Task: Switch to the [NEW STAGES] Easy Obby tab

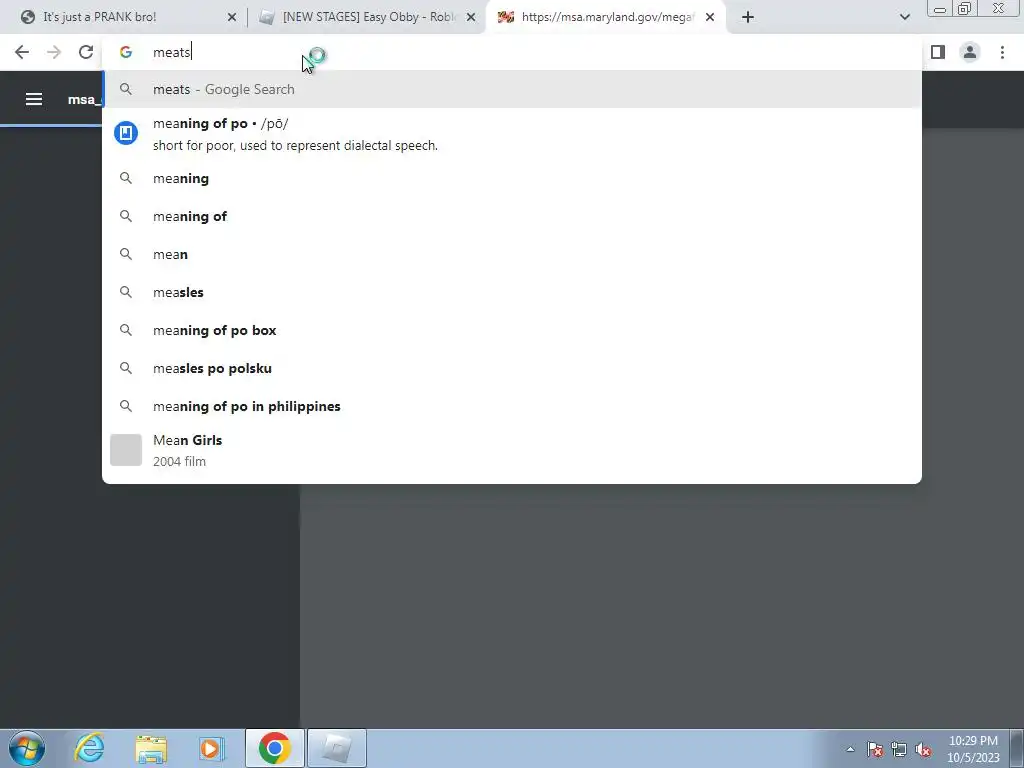Action: (x=366, y=18)
